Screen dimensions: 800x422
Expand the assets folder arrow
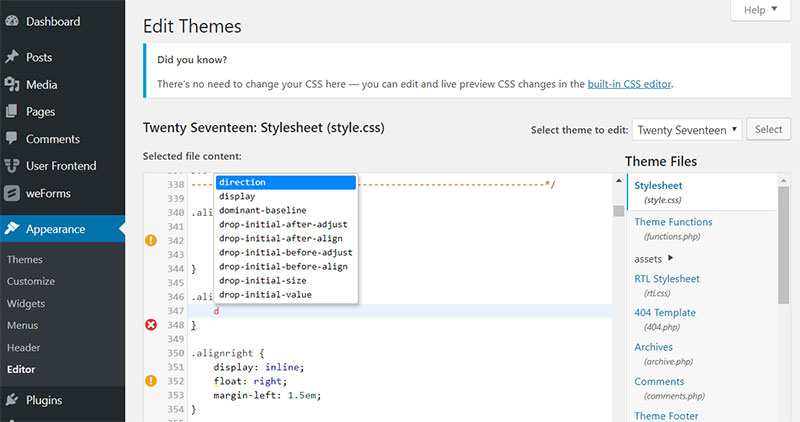click(x=670, y=258)
